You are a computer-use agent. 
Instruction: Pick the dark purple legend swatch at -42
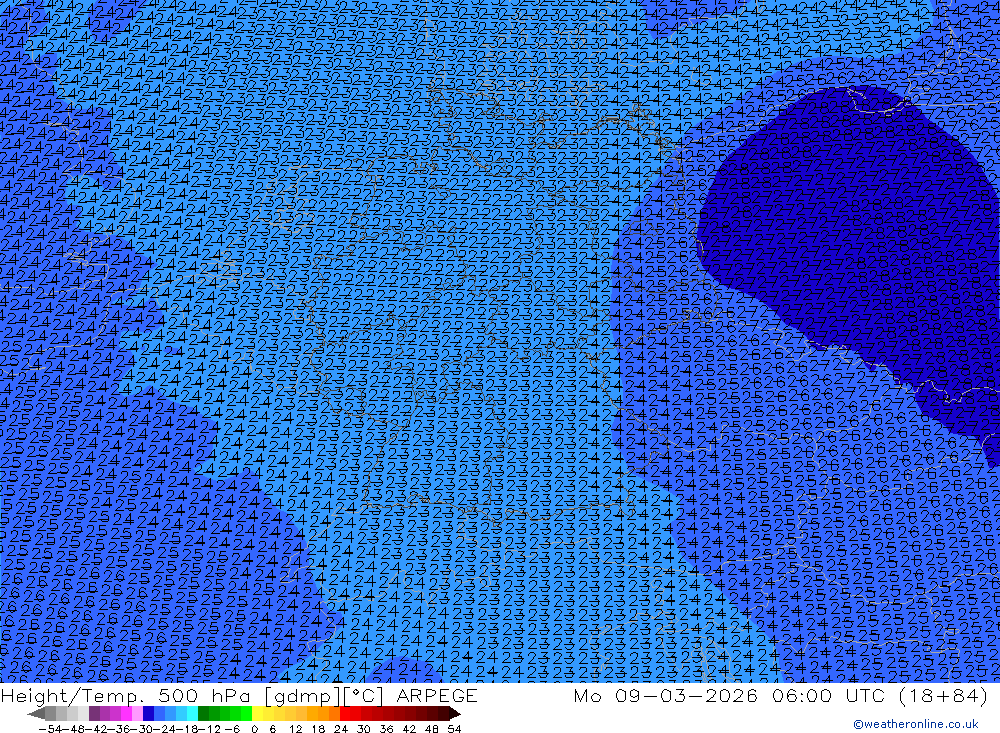tap(94, 714)
